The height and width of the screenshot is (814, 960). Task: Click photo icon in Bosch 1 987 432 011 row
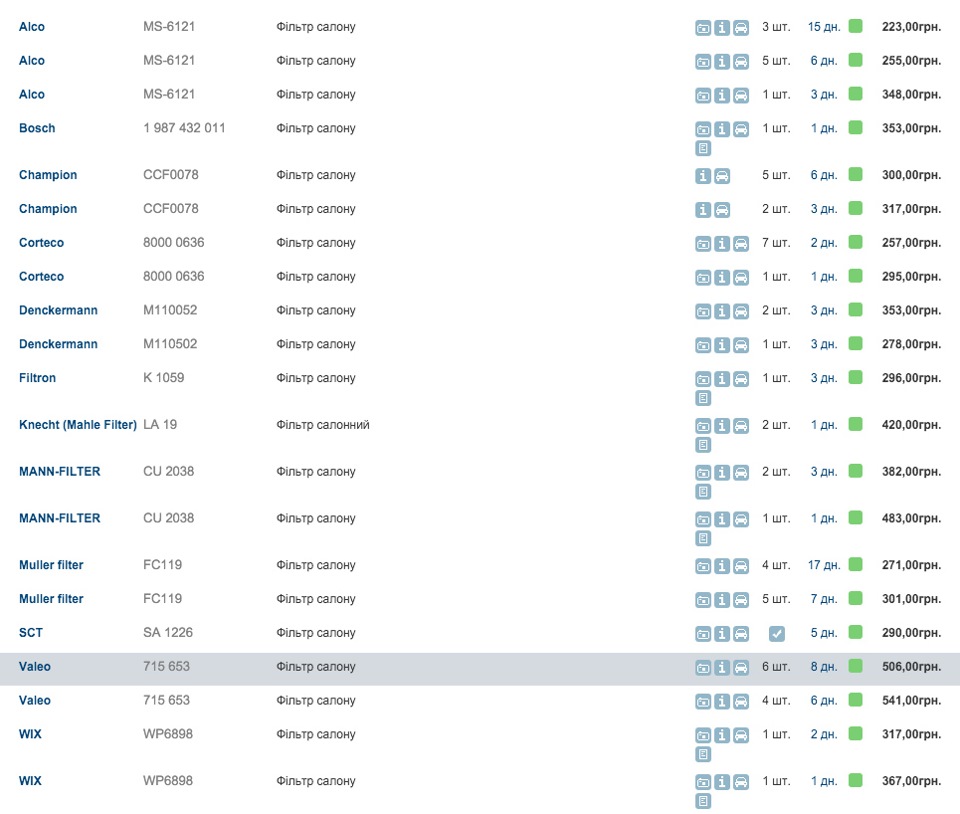click(x=703, y=129)
